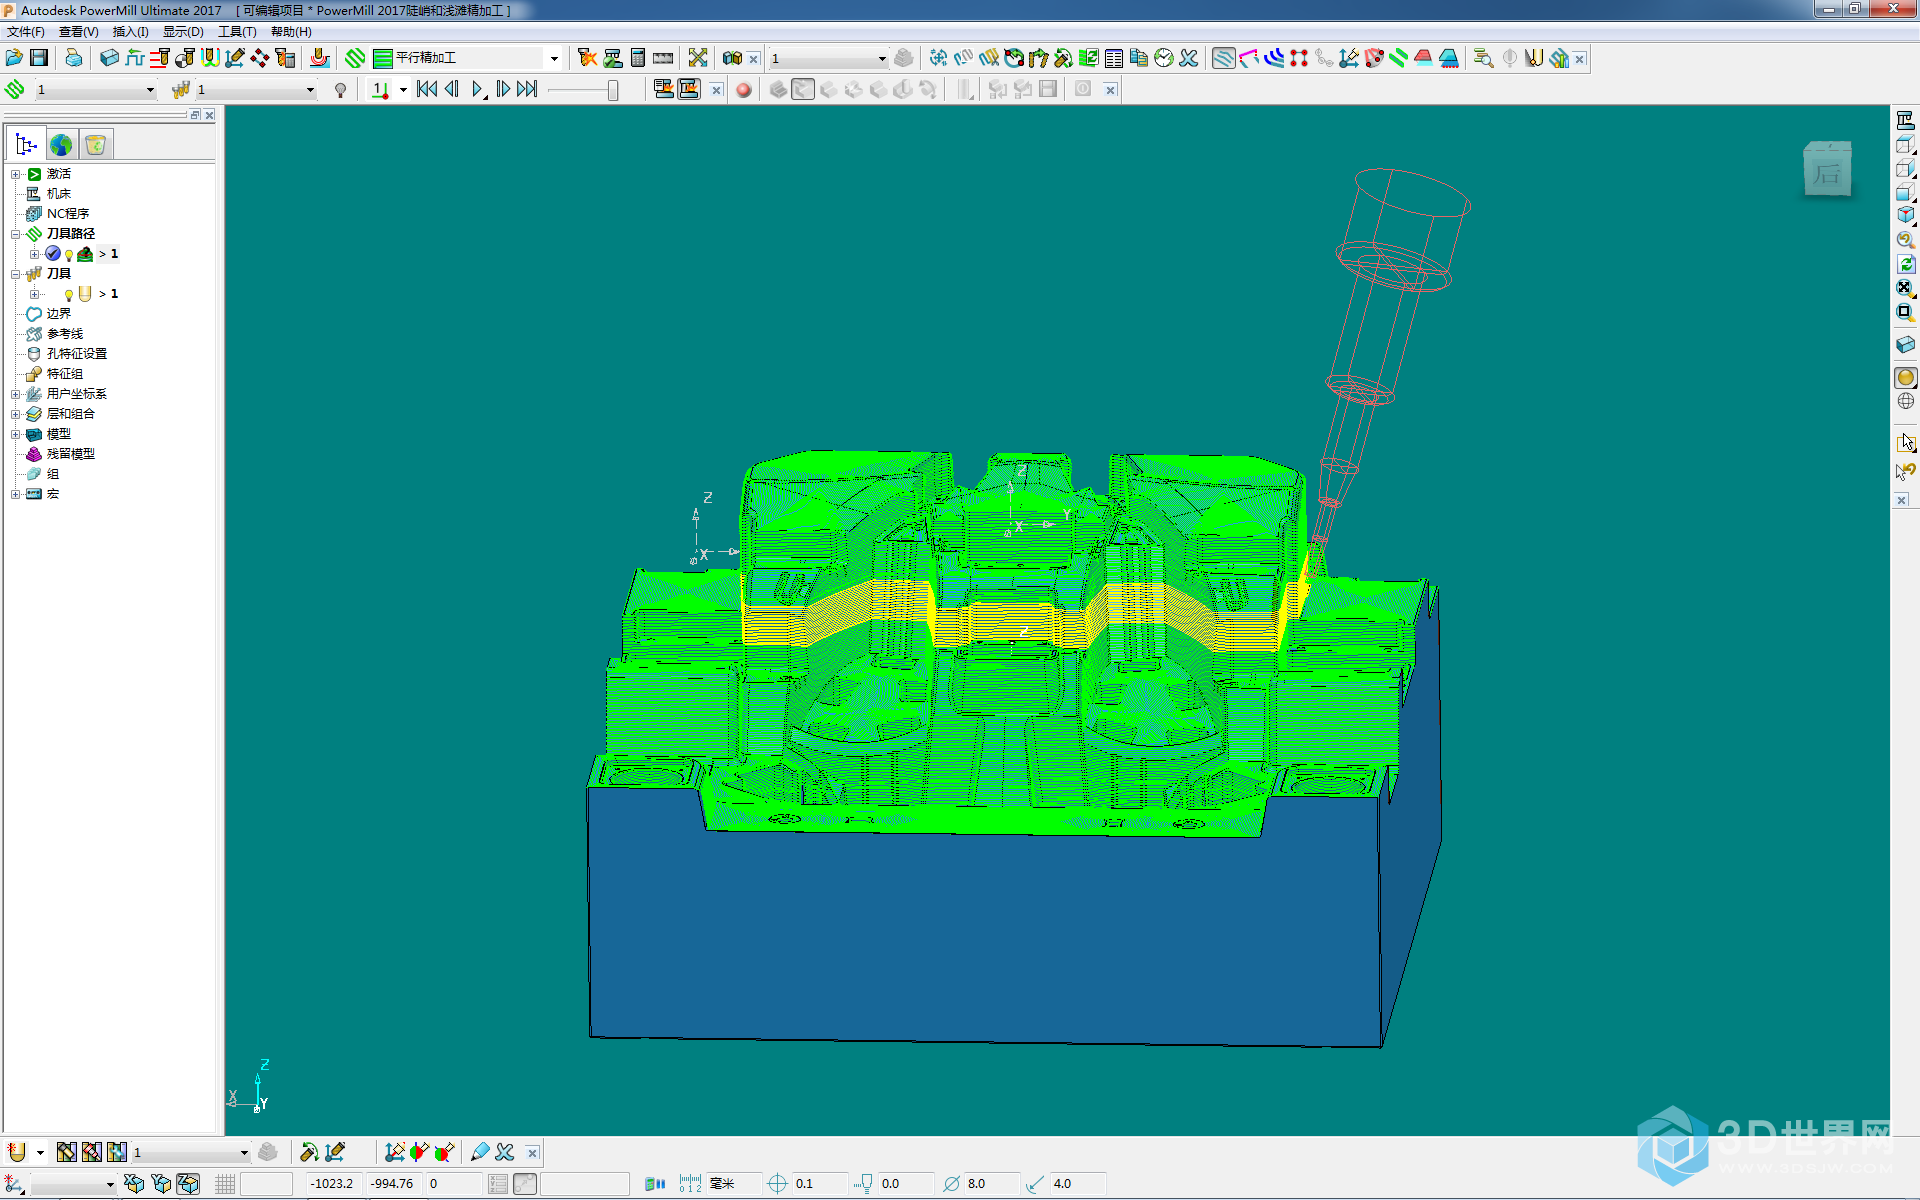Click the simulation speed slider handle

tap(613, 90)
